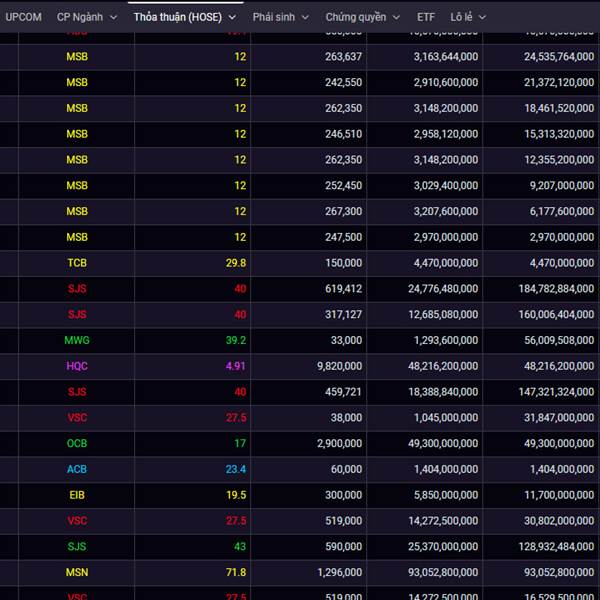Screen dimensions: 600x600
Task: Click MWG price 39.2
Action: pos(236,340)
